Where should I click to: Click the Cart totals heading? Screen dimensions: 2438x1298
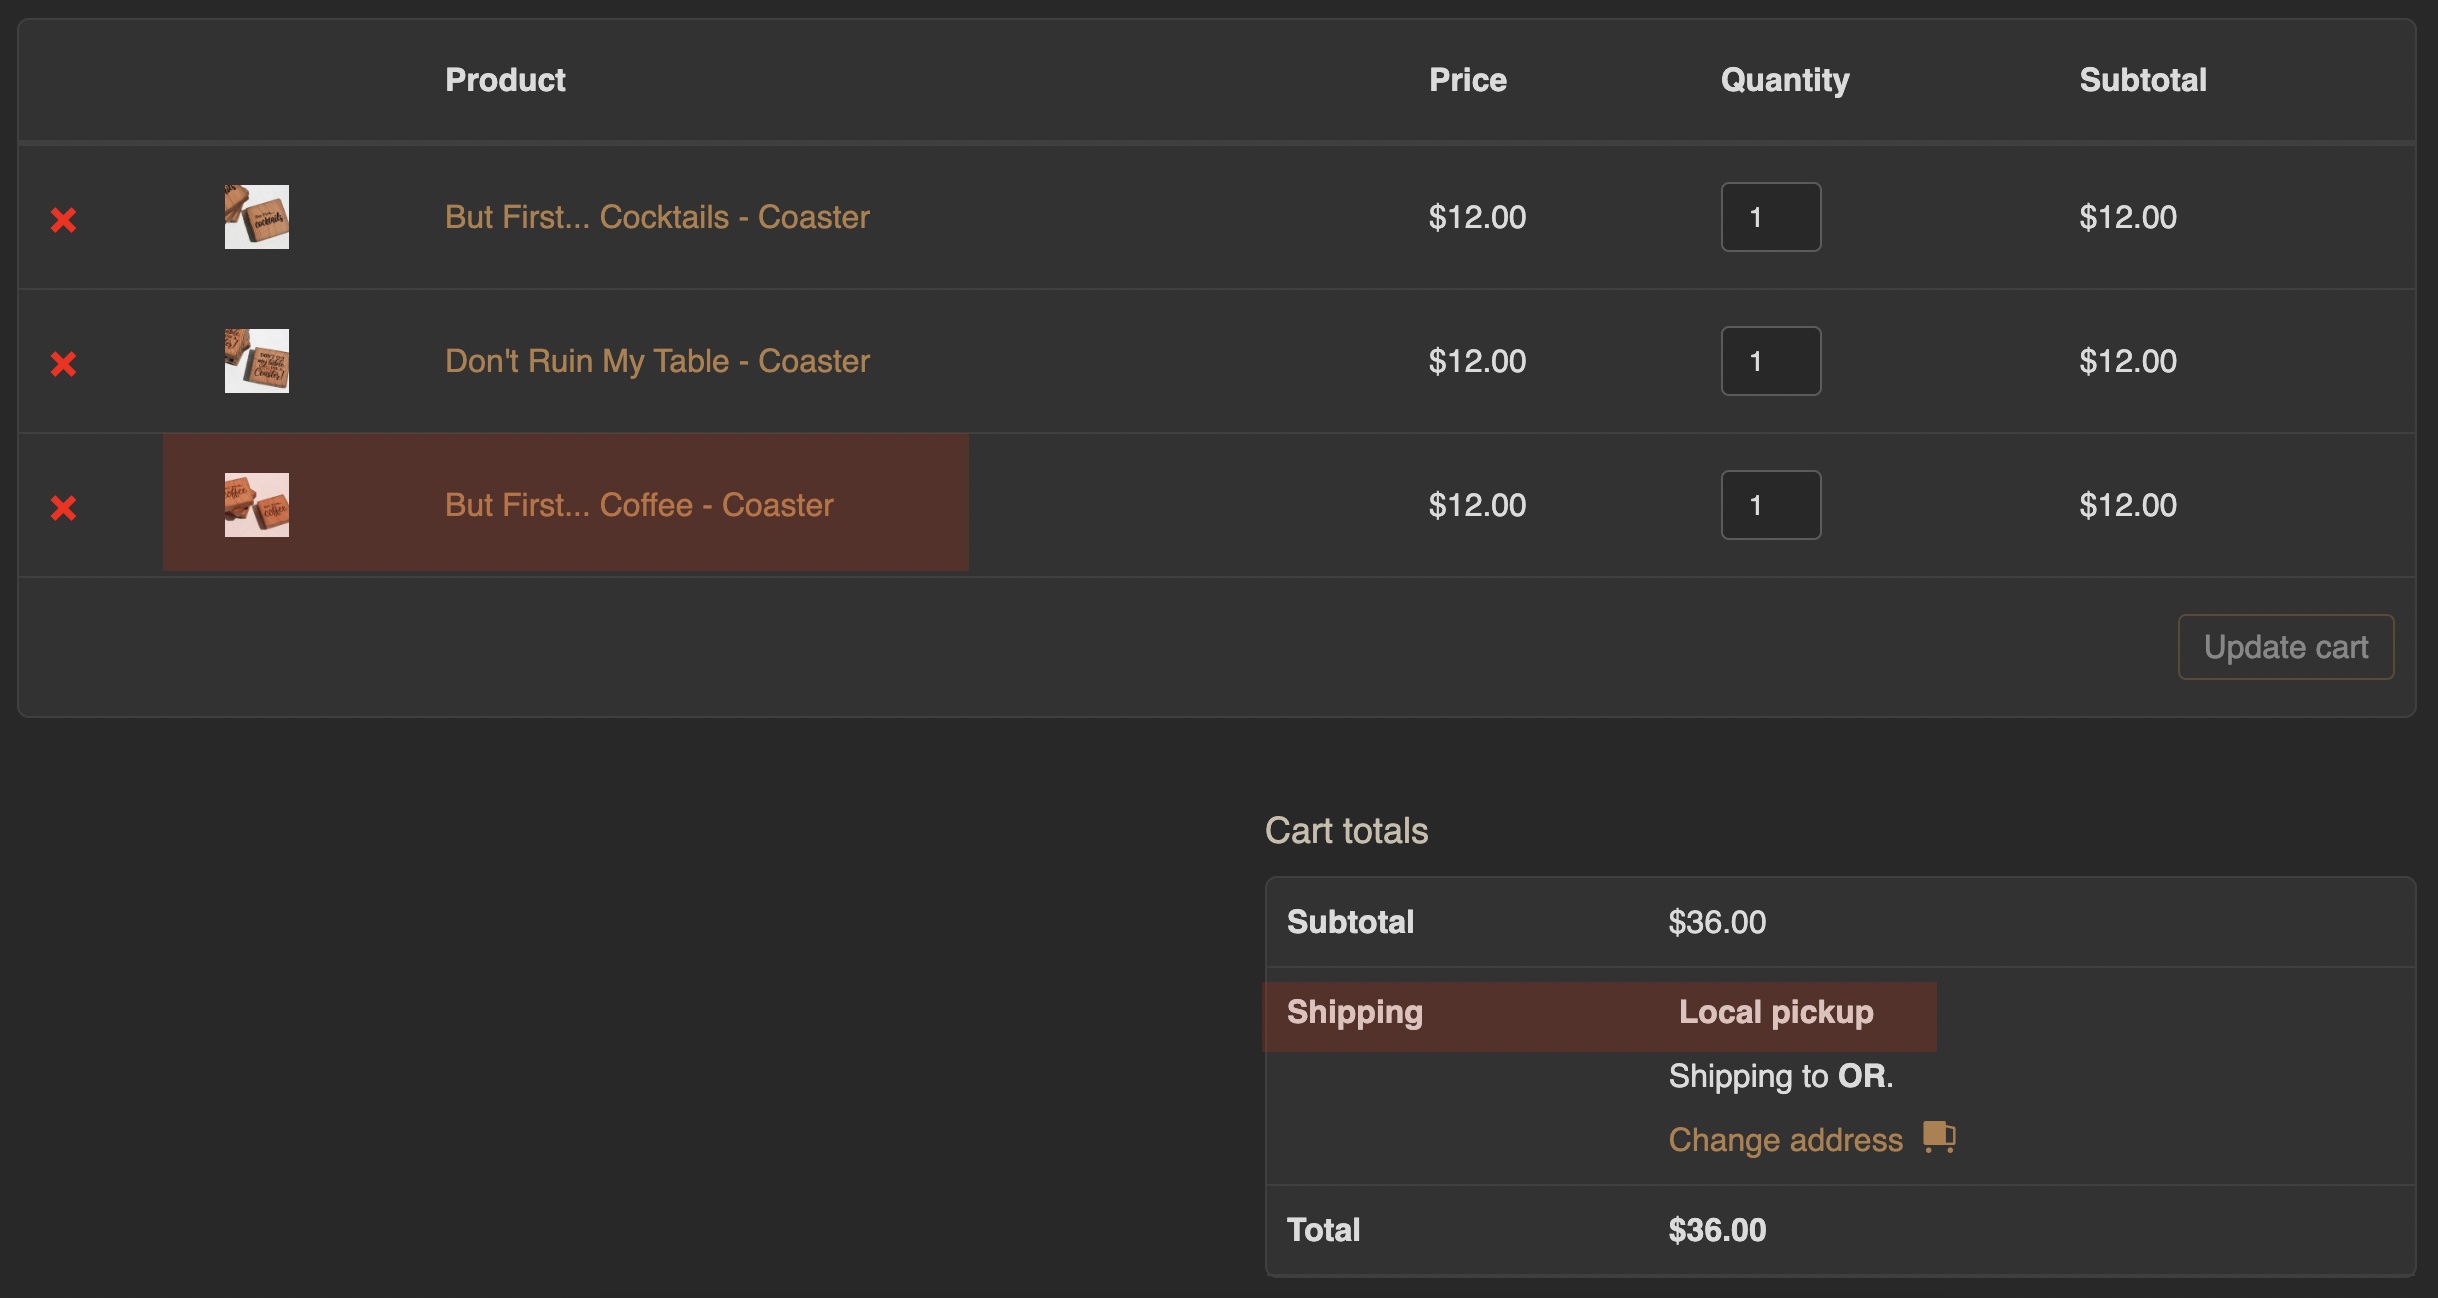1346,831
